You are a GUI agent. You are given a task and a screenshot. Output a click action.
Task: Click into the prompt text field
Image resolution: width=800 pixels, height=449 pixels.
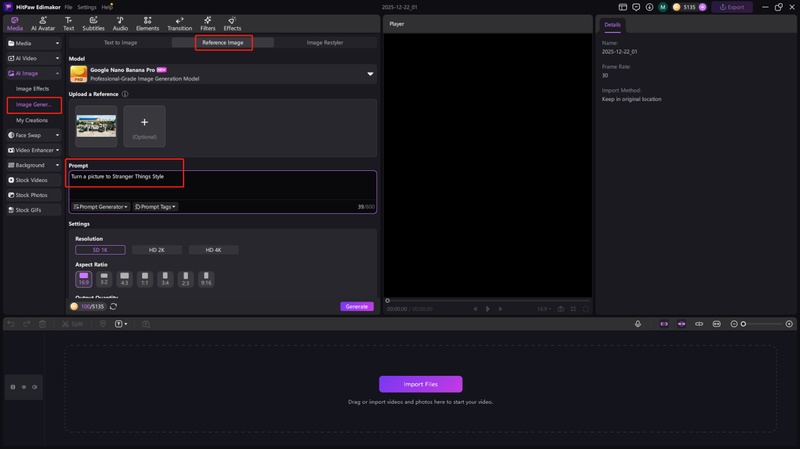click(x=223, y=185)
